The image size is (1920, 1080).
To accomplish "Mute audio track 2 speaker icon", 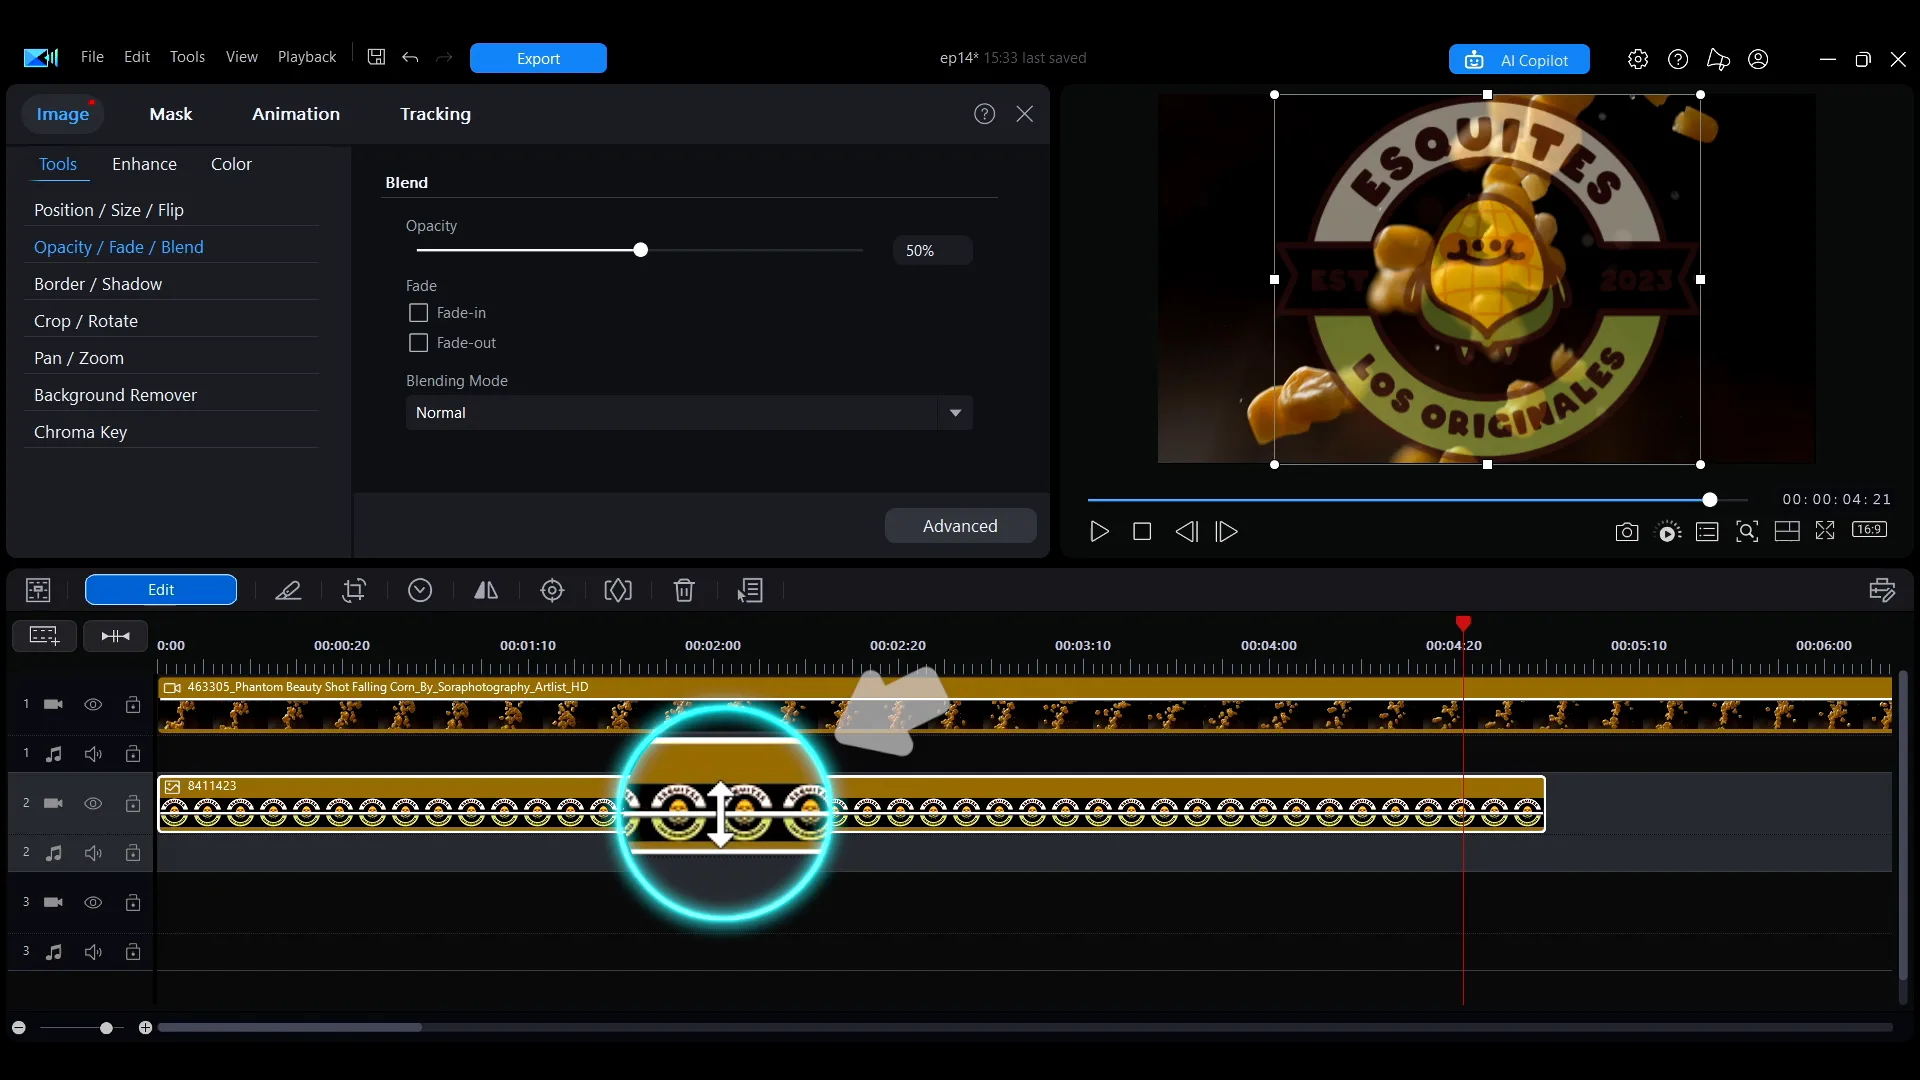I will [93, 853].
